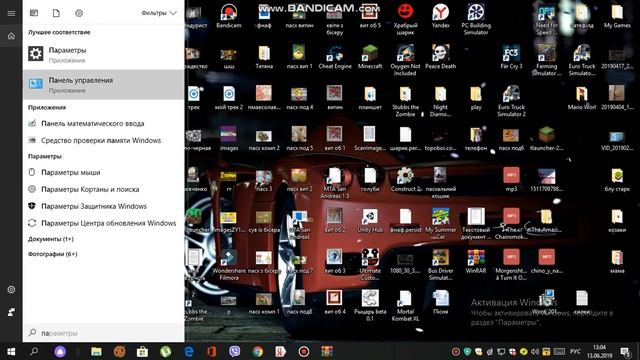This screenshot has width=640, height=360.
Task: Filter results by settings gear icon
Action: tap(79, 13)
